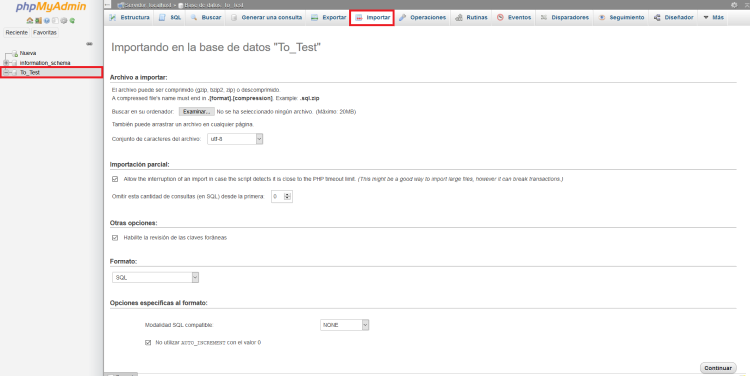
Task: Click the Exportar tab icon
Action: [314, 17]
